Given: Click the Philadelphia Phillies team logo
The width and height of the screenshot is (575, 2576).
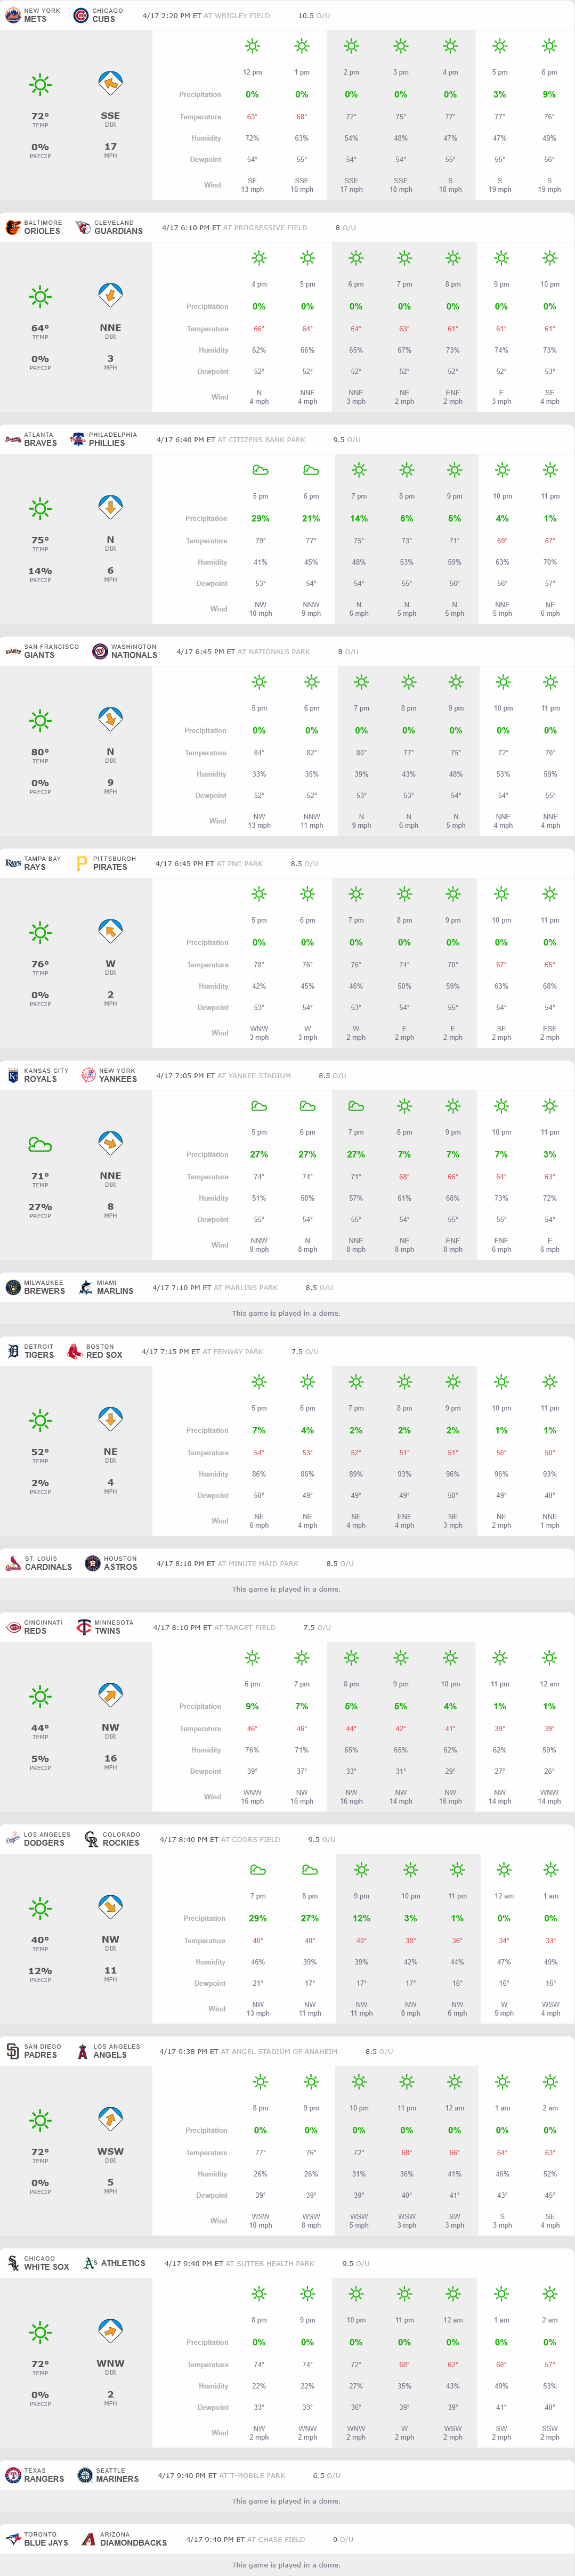Looking at the screenshot, I should tap(77, 440).
